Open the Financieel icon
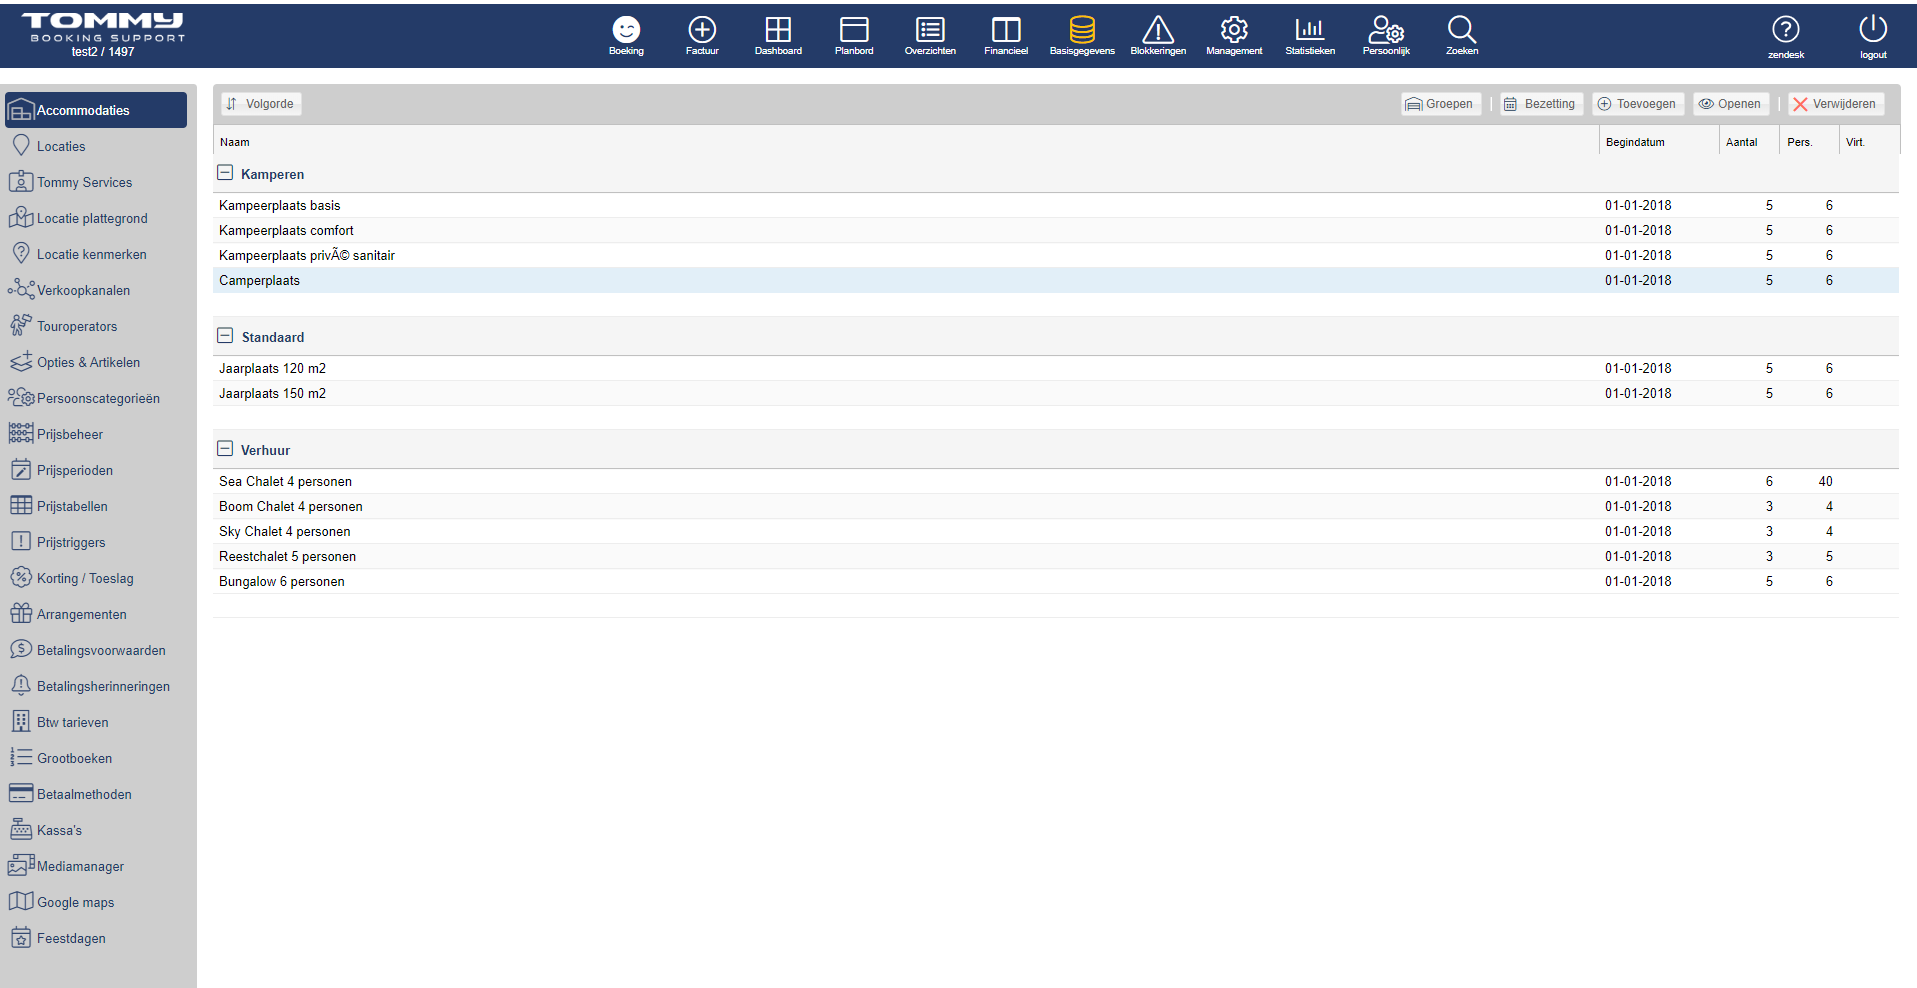 pyautogui.click(x=1006, y=30)
